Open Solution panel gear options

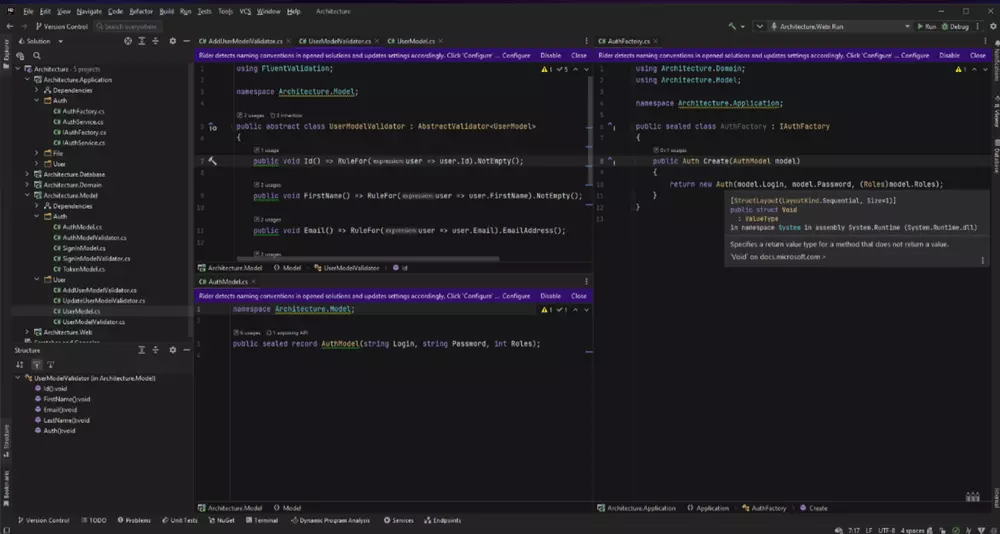pos(172,41)
